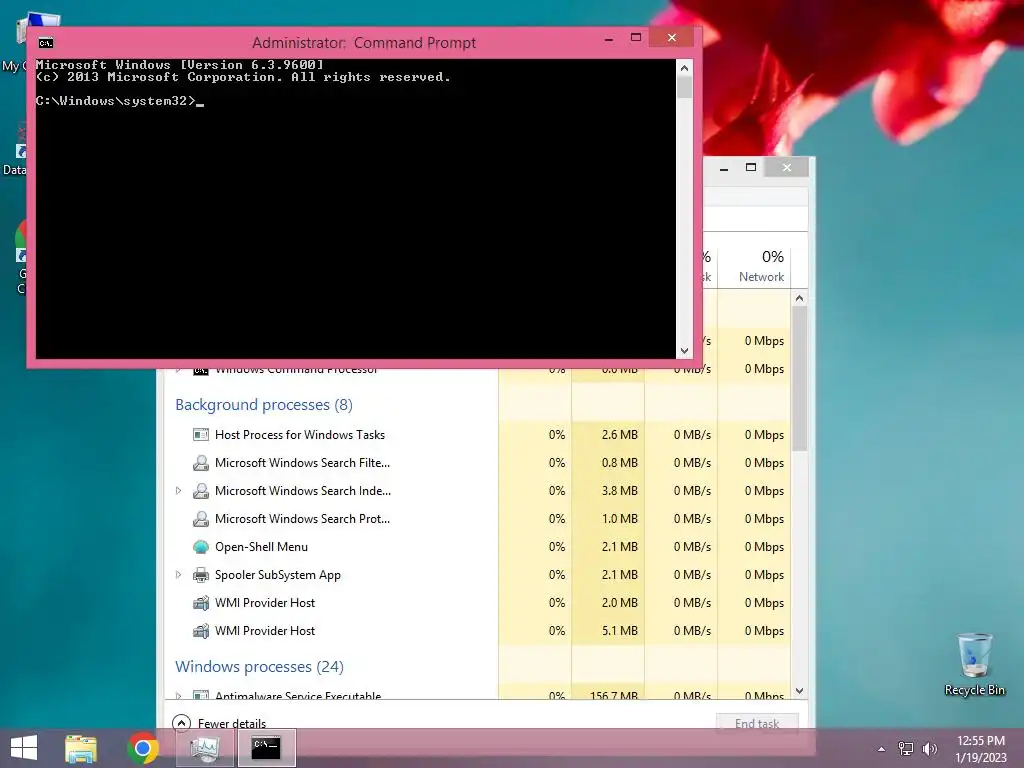Show hidden tray icons arrow
1024x768 pixels.
pyautogui.click(x=881, y=749)
